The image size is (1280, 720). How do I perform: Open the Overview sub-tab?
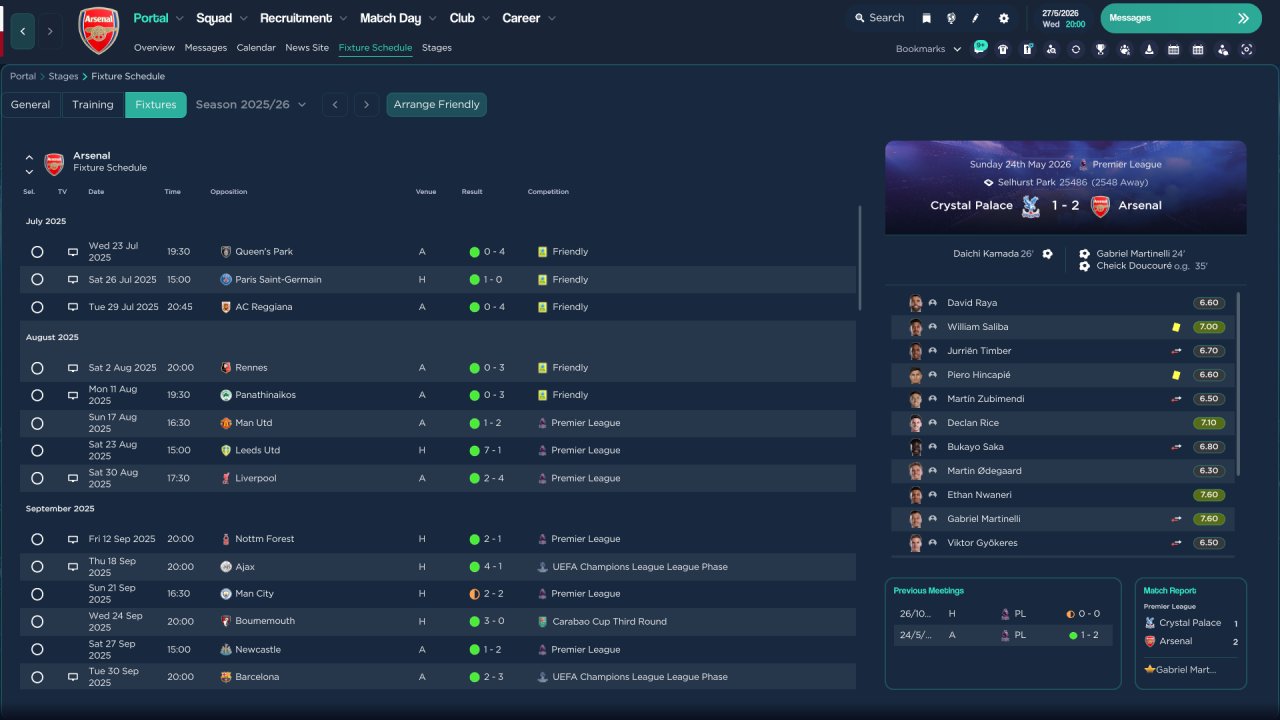tap(154, 48)
